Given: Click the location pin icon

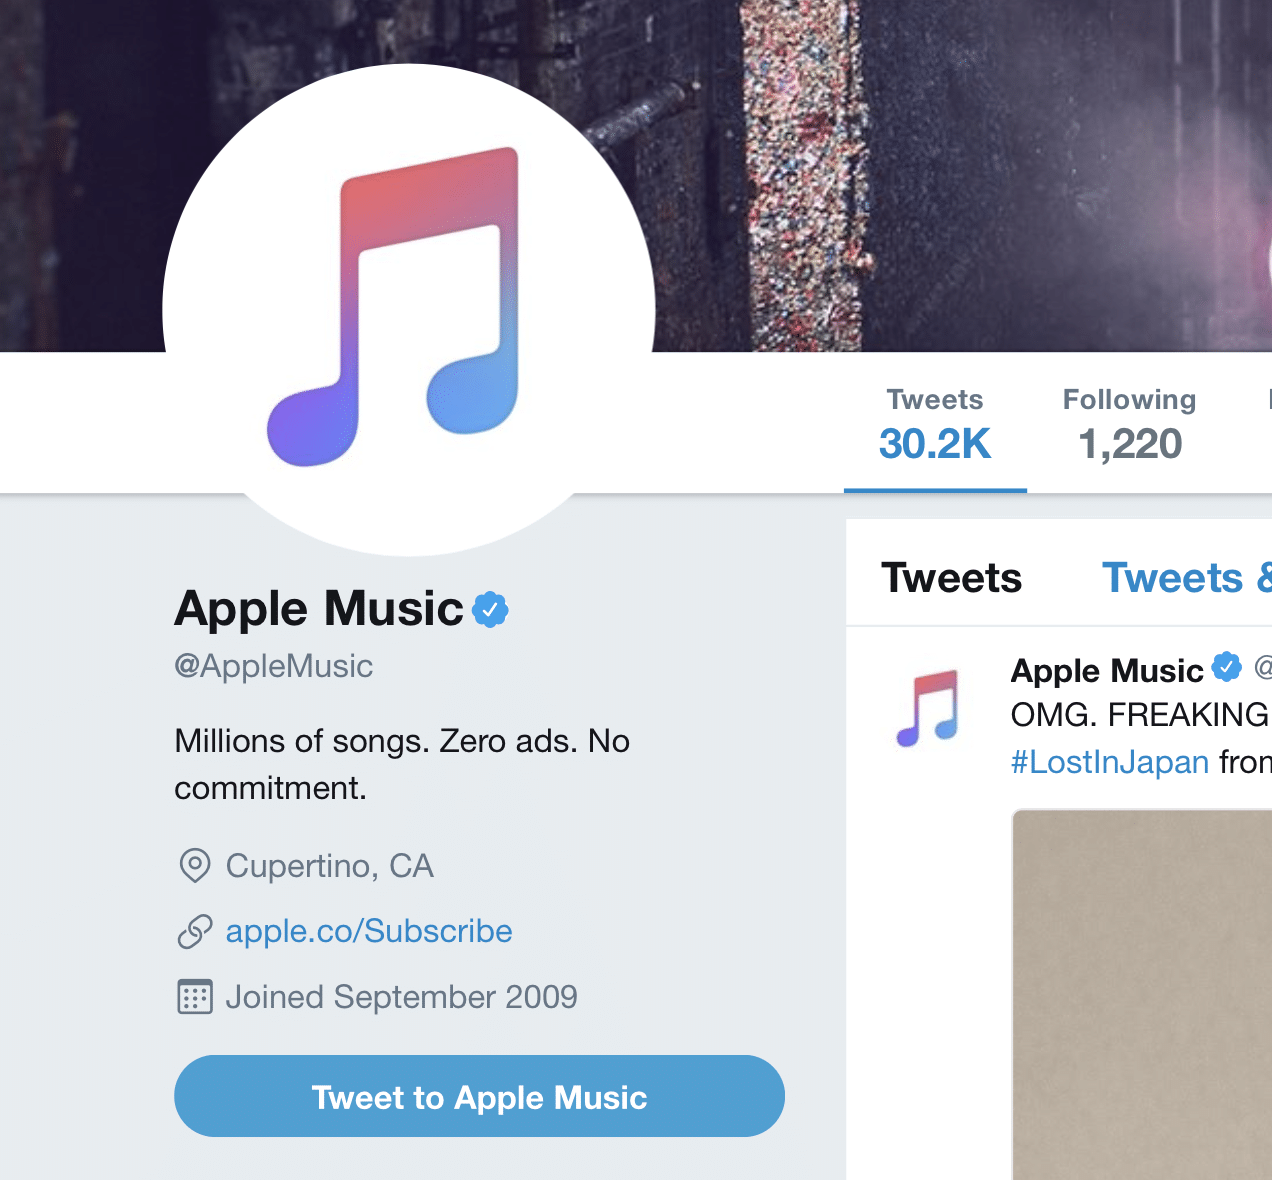Looking at the screenshot, I should pos(194,866).
